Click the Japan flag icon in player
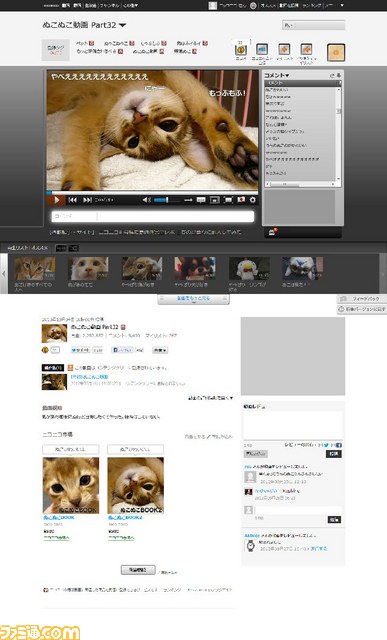The width and height of the screenshot is (387, 640). (x=241, y=200)
